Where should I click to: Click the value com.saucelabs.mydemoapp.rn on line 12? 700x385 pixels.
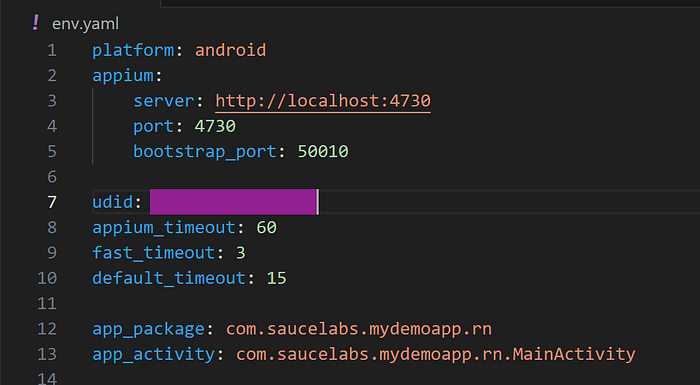point(358,329)
